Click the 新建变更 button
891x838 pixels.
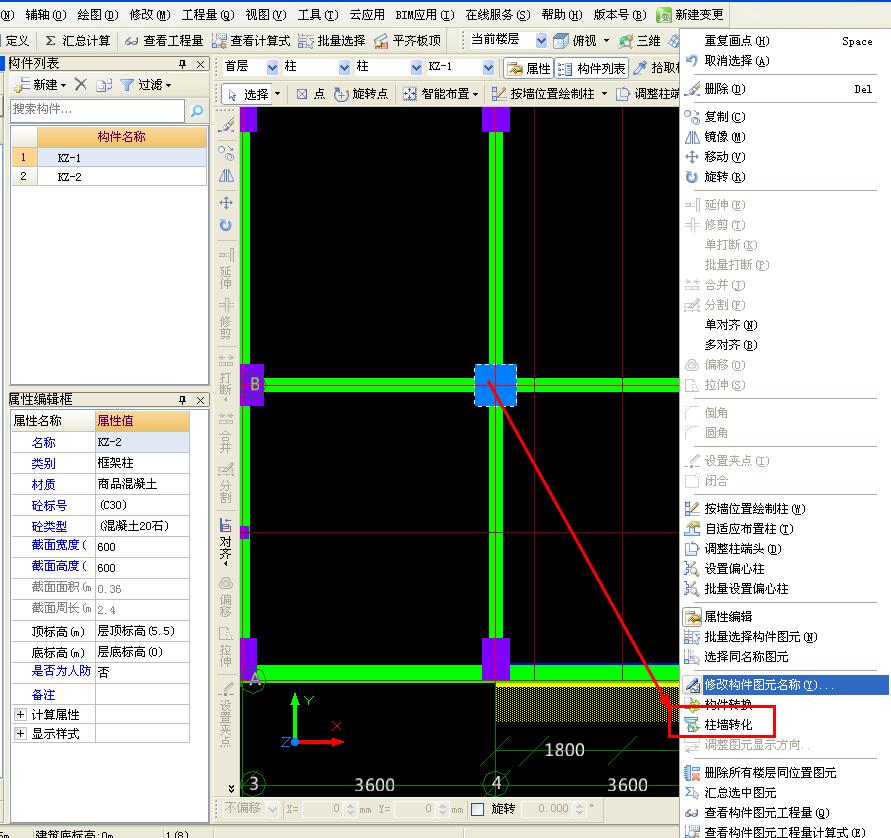(692, 15)
